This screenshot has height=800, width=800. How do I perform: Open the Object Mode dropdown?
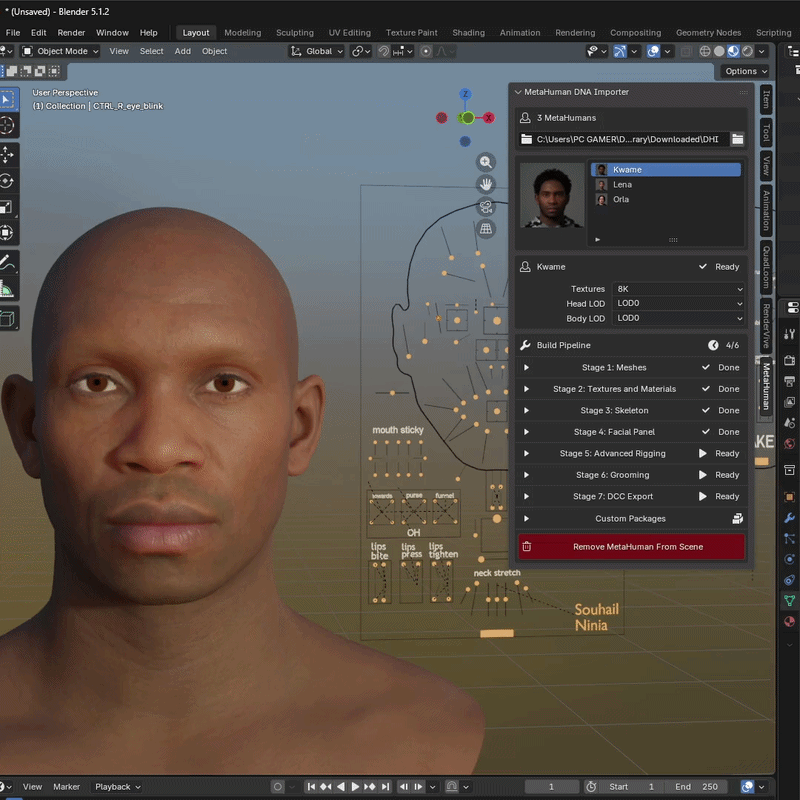click(60, 51)
